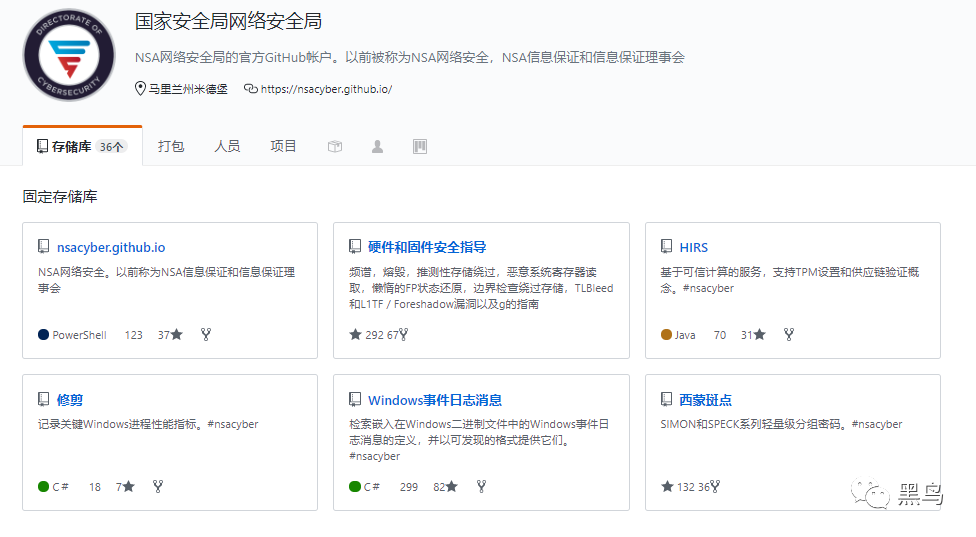This screenshot has width=976, height=537.
Task: Click the repo icon beside Windows事件日志消息
Action: pos(355,399)
